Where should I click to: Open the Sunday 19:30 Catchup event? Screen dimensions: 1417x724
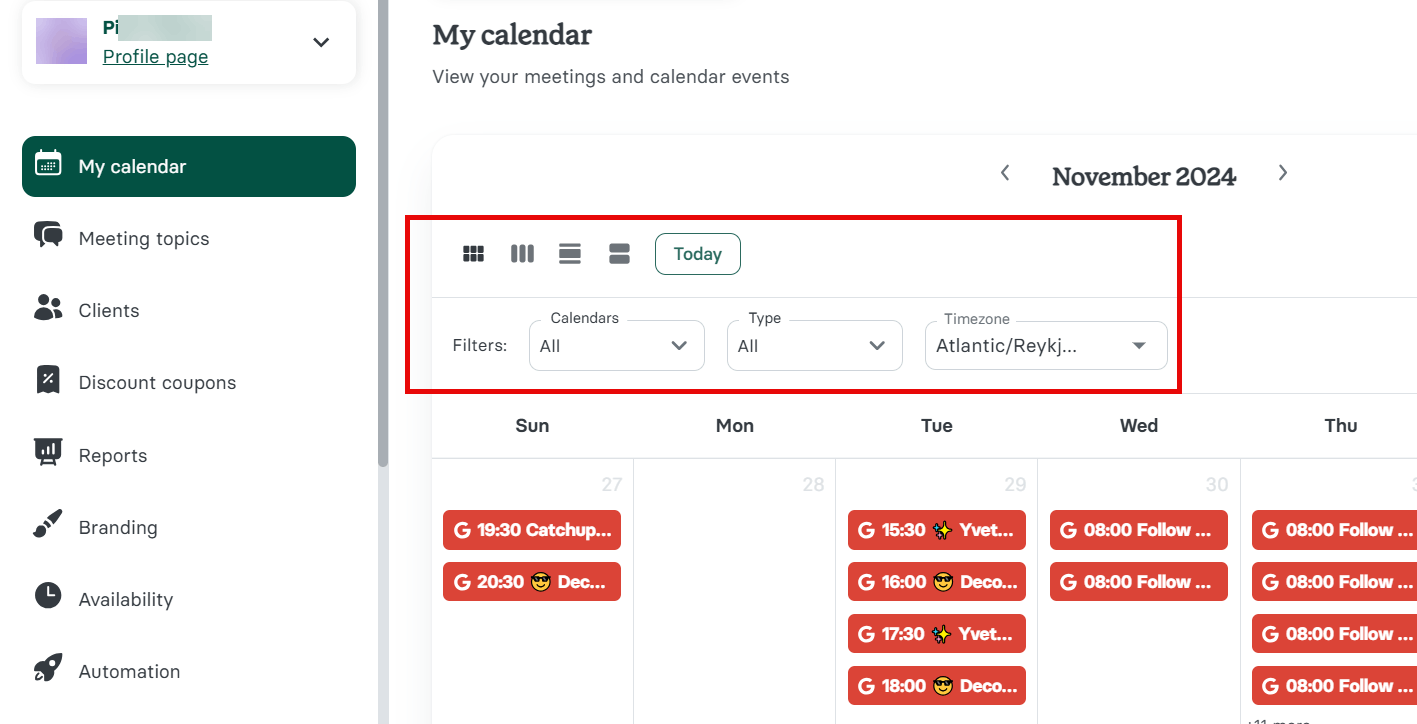[x=532, y=530]
